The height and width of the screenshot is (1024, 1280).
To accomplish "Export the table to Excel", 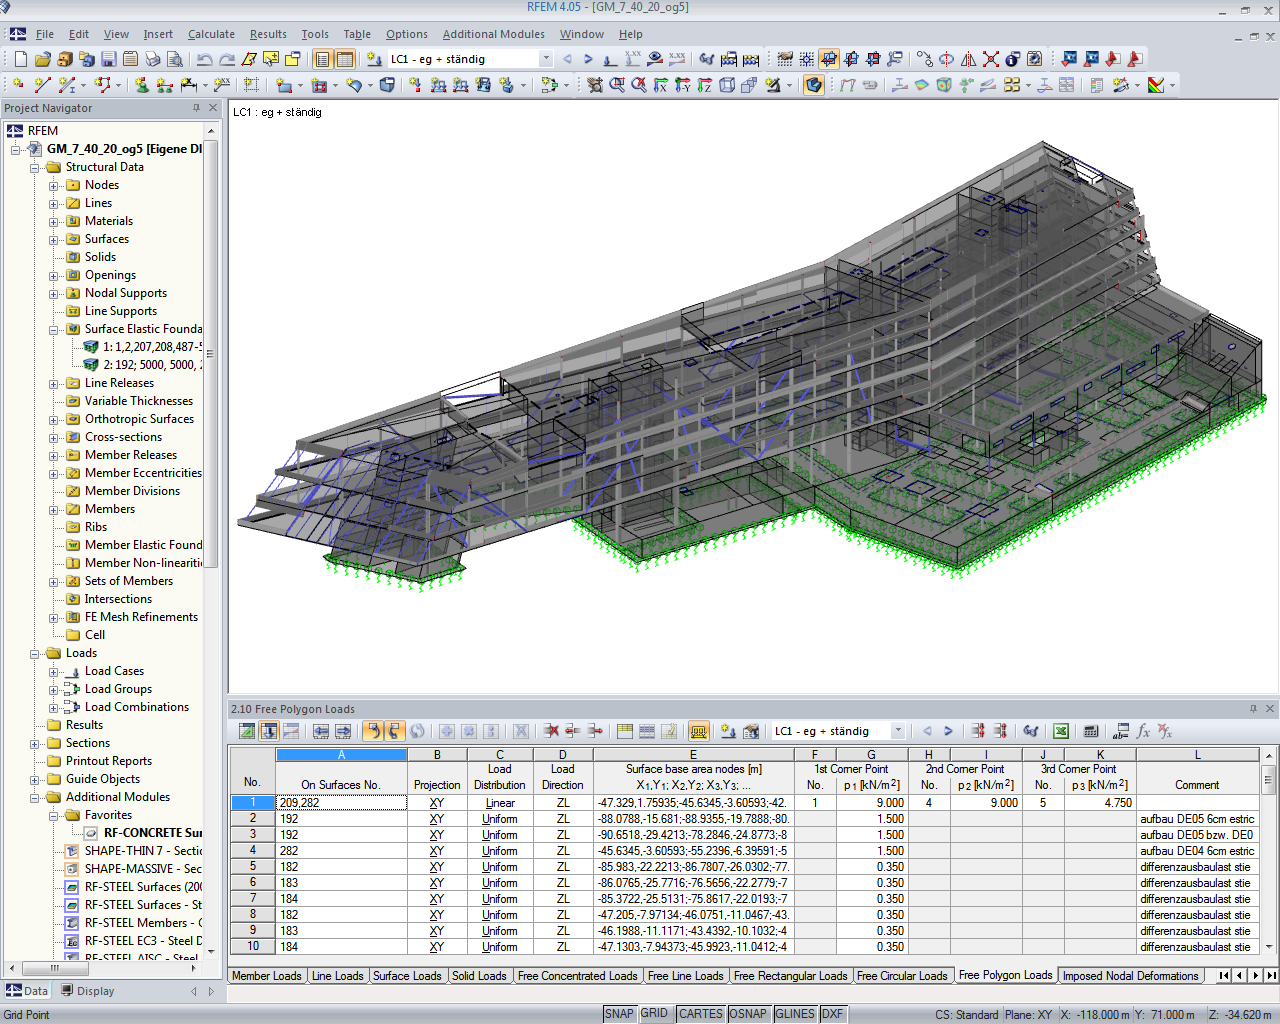I will click(x=1061, y=731).
